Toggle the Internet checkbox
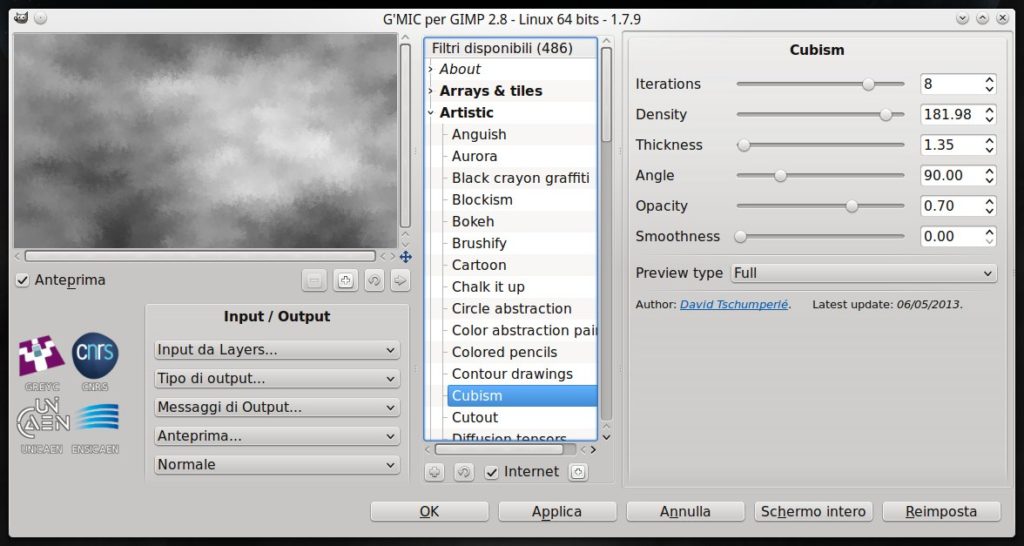Viewport: 1024px width, 546px height. point(492,472)
